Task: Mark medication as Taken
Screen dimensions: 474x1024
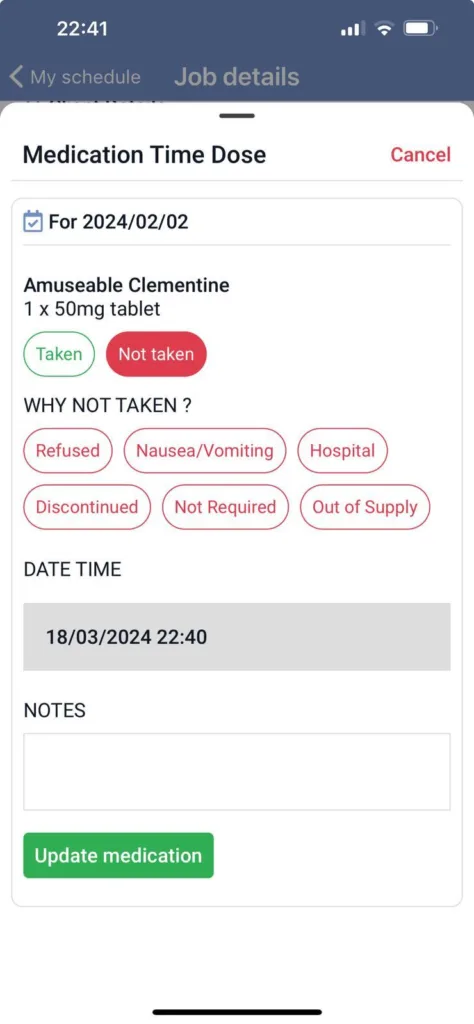Action: tap(59, 354)
